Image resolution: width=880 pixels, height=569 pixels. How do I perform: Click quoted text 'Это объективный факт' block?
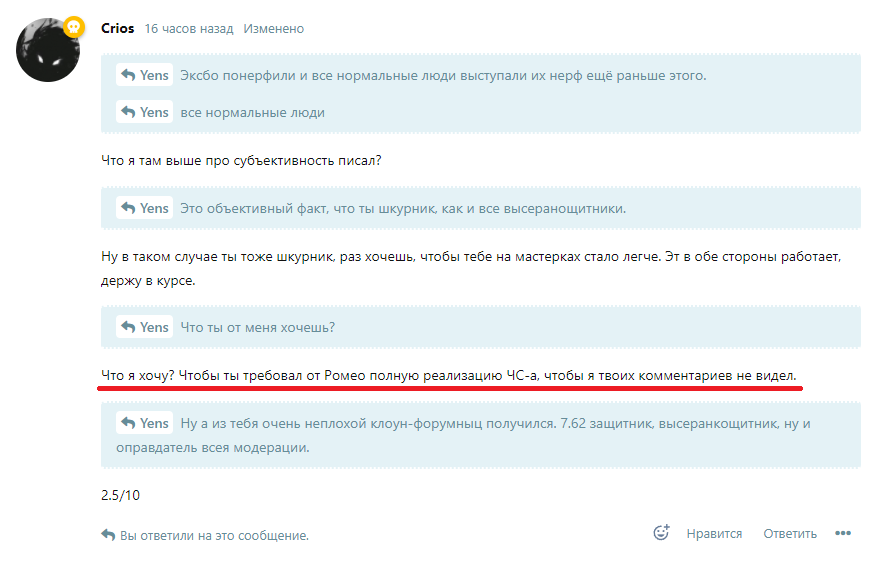coord(403,208)
